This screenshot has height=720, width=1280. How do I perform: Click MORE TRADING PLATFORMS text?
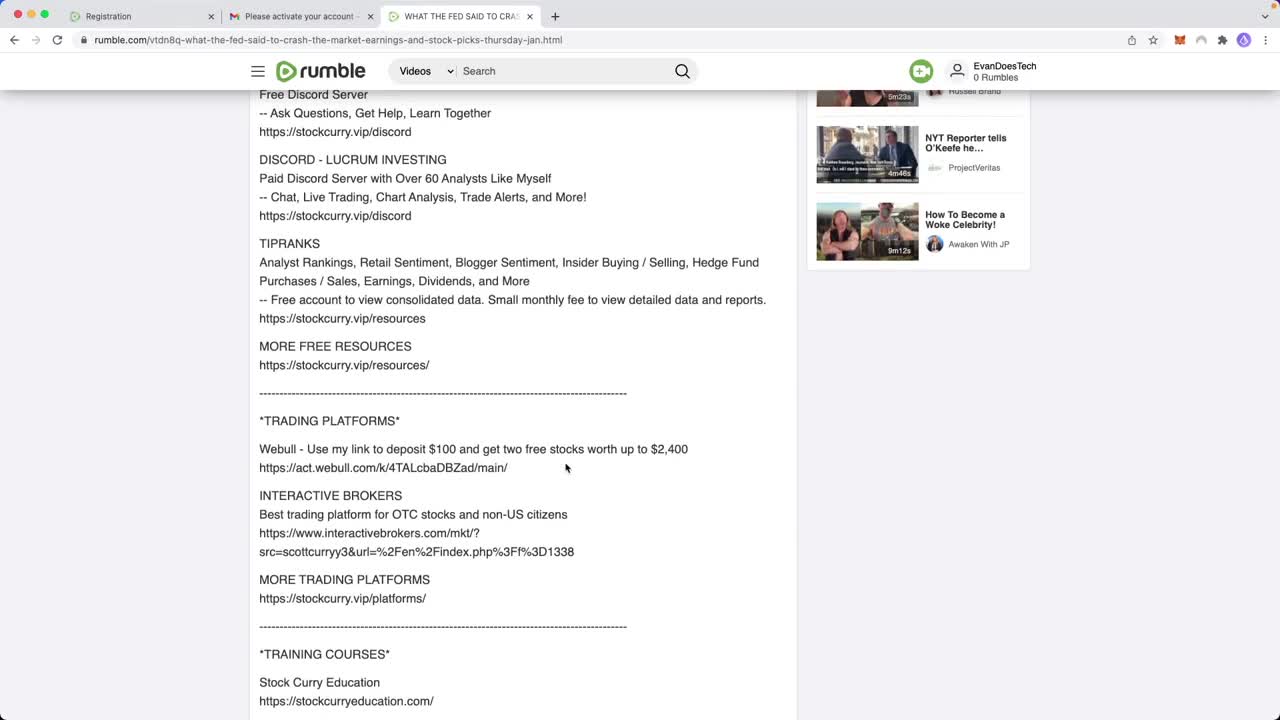(344, 580)
